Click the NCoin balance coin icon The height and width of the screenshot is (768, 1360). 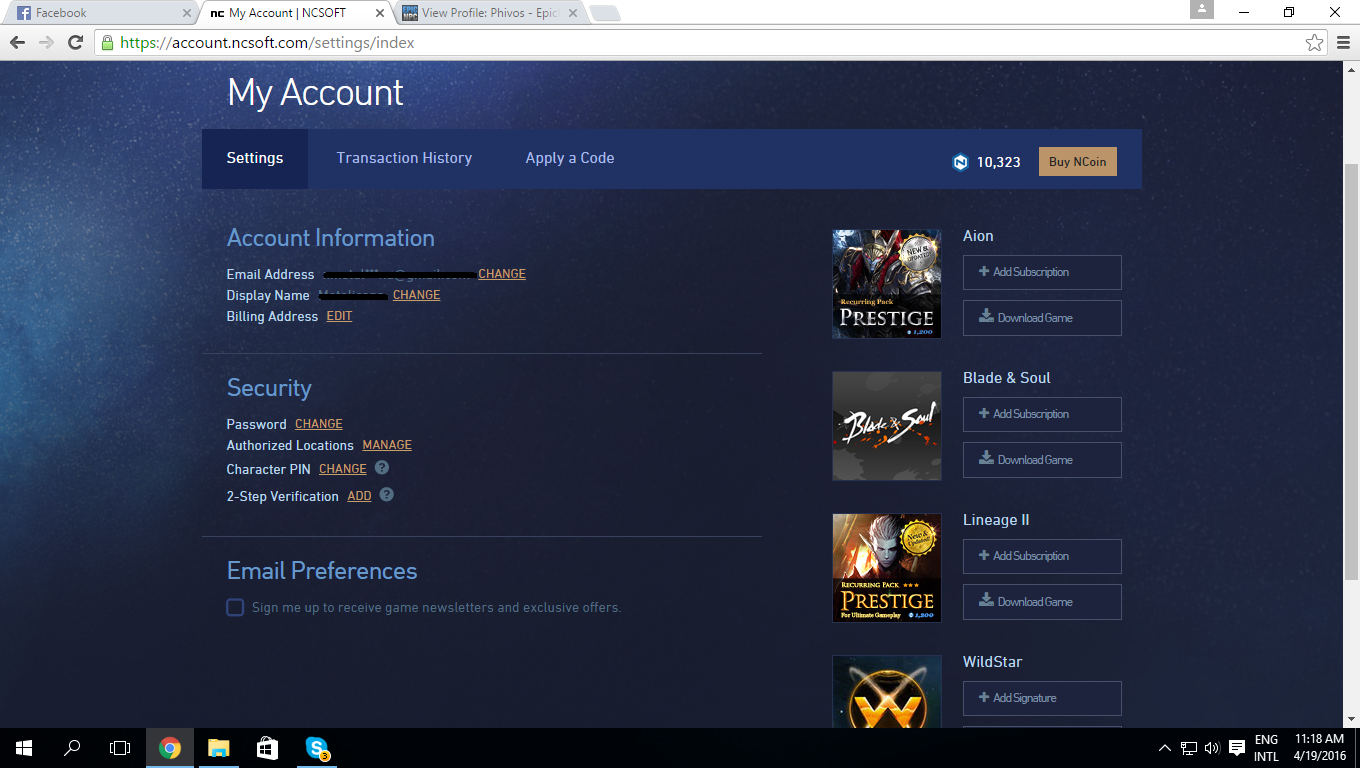click(961, 162)
